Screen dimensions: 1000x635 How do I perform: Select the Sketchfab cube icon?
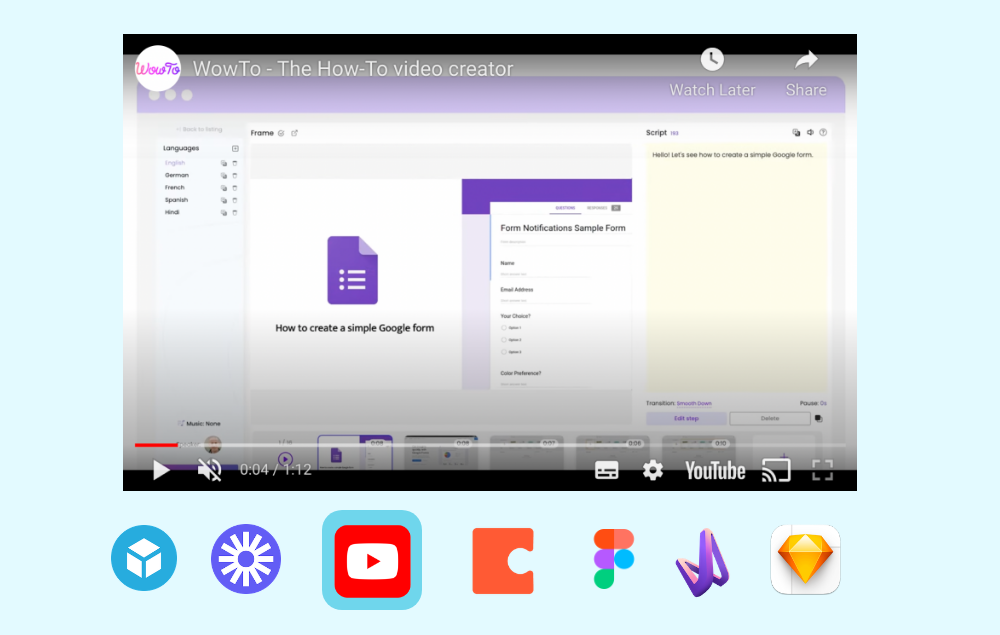click(144, 558)
